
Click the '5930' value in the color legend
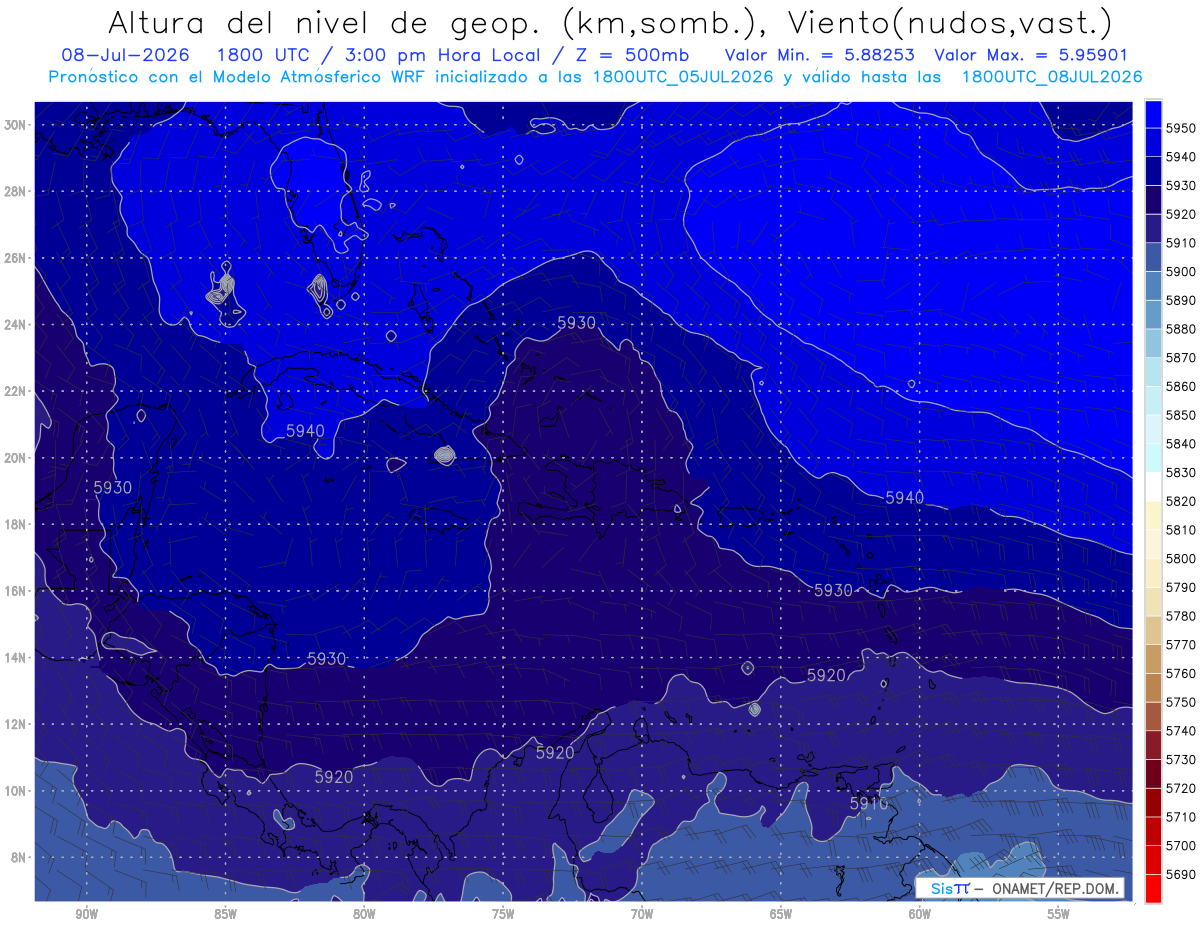click(x=1180, y=185)
